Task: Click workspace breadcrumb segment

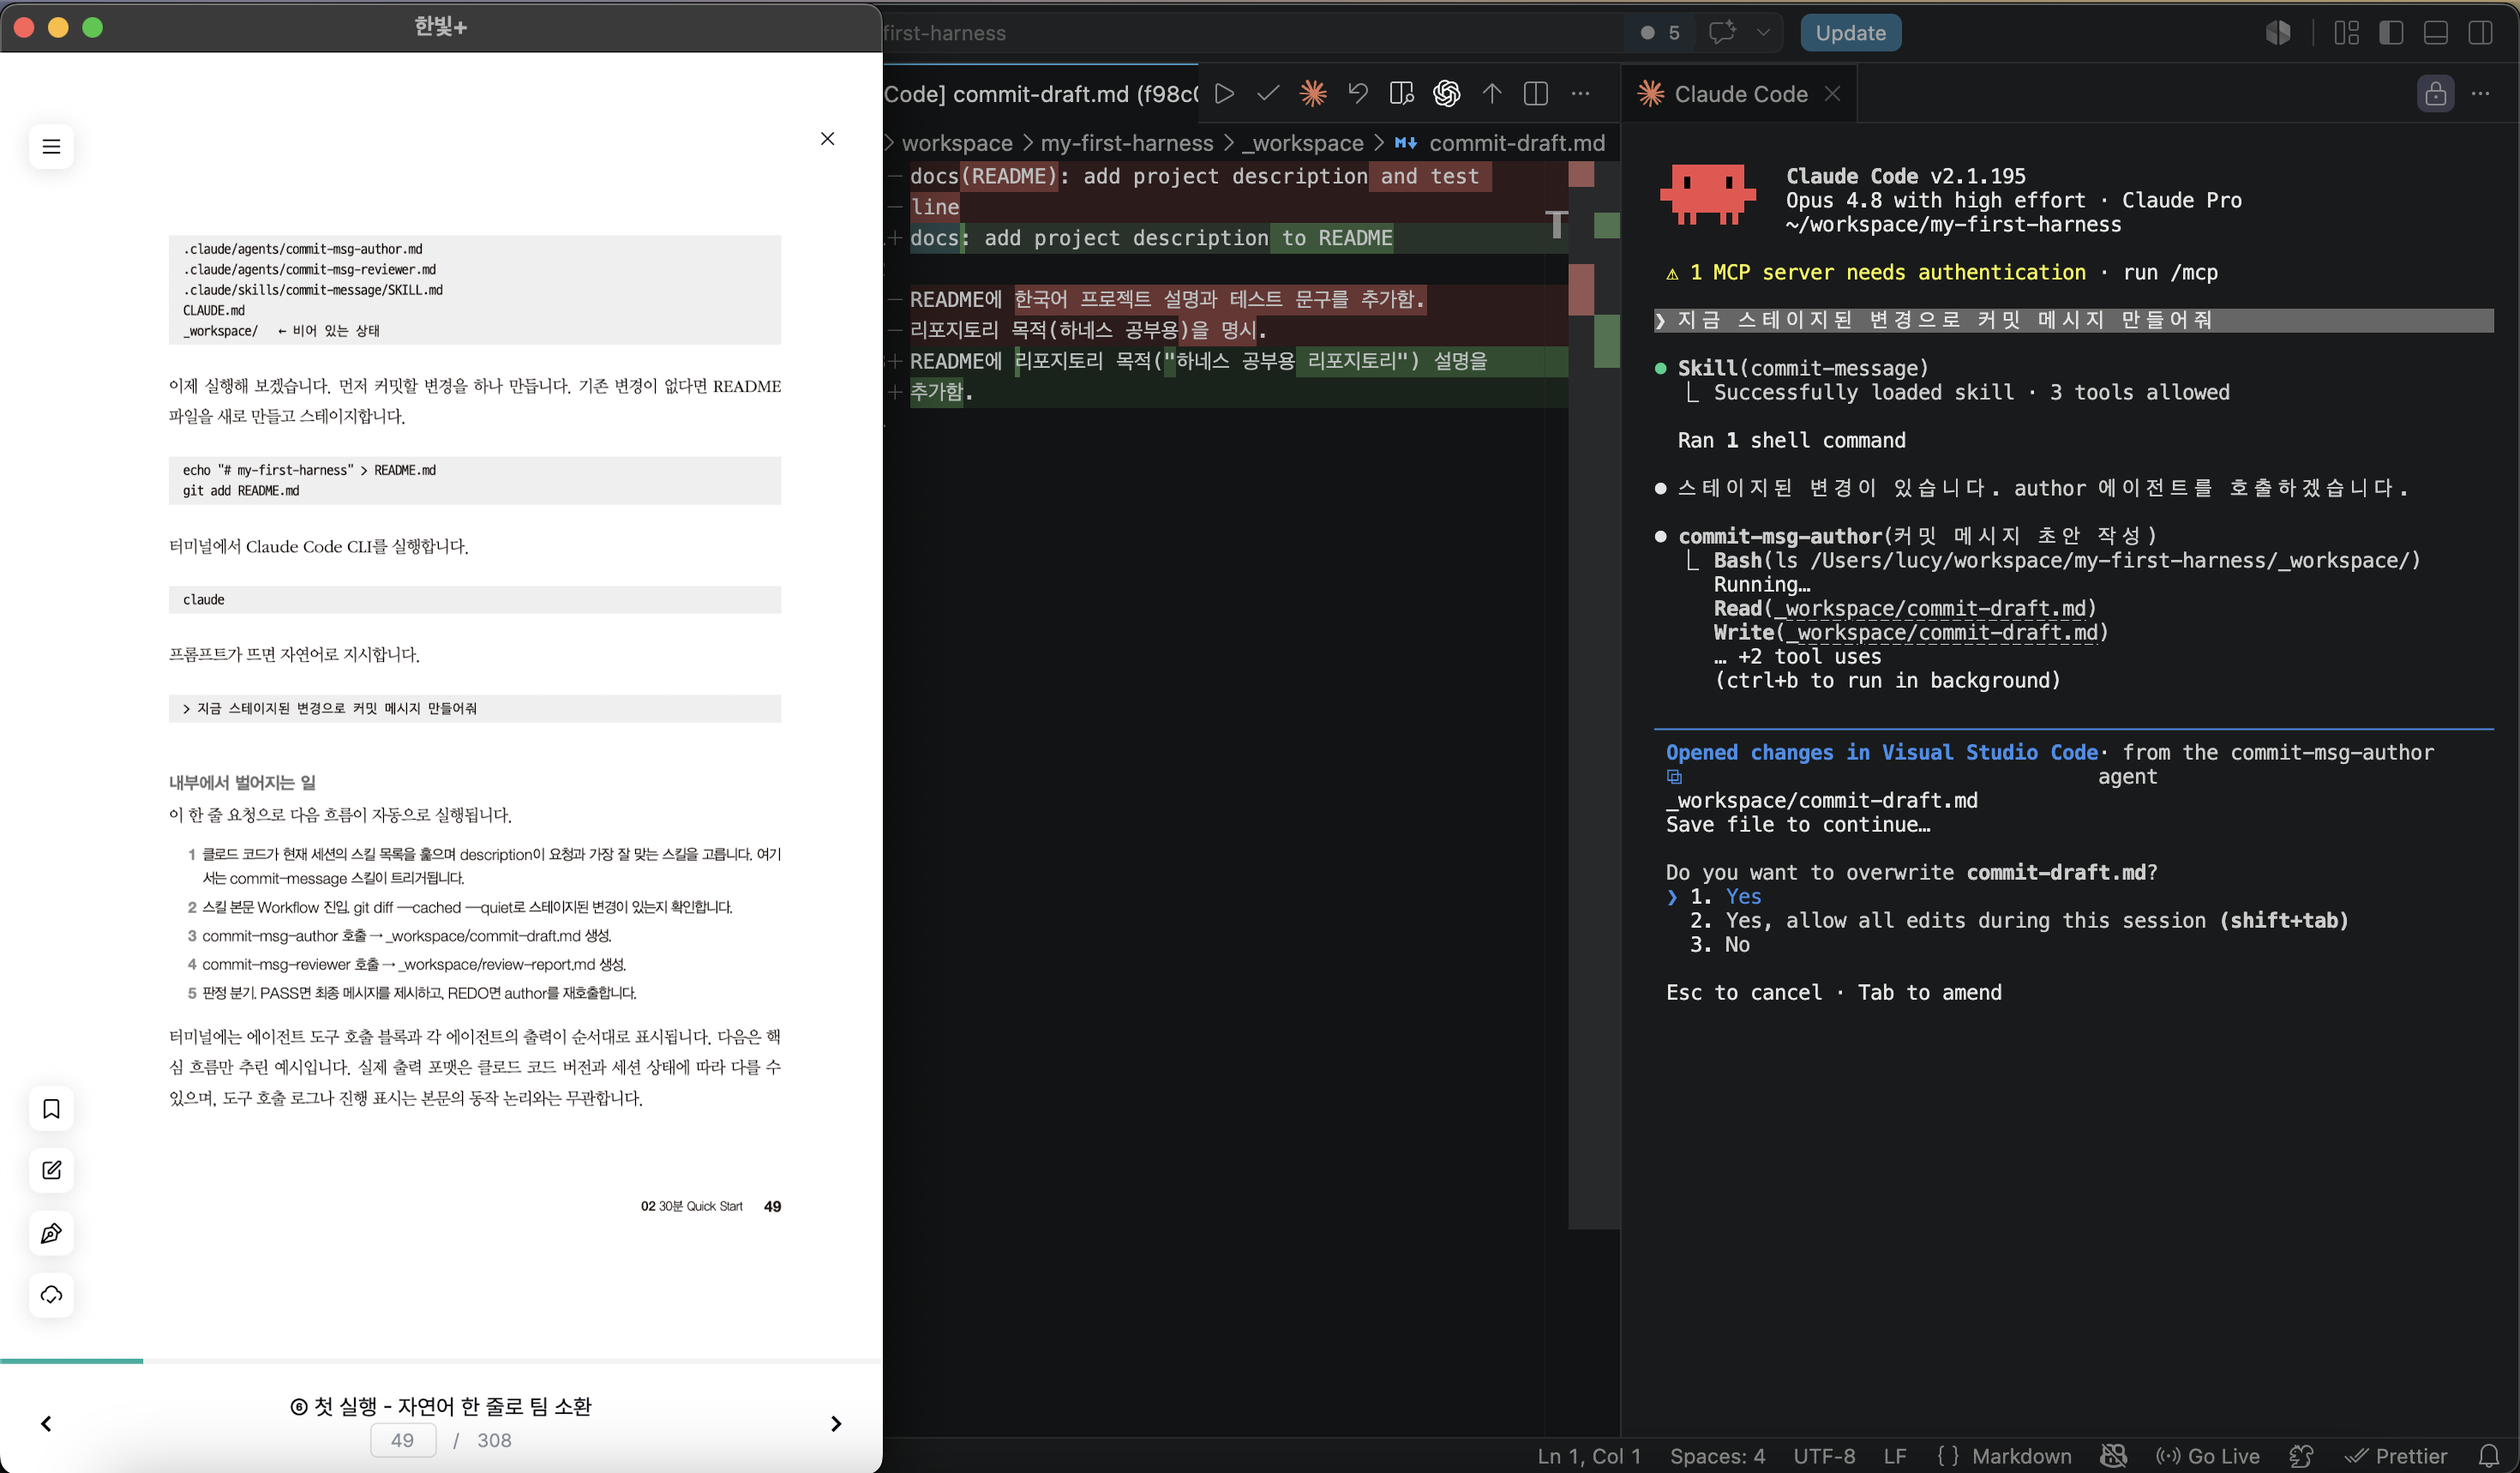Action: (x=957, y=143)
